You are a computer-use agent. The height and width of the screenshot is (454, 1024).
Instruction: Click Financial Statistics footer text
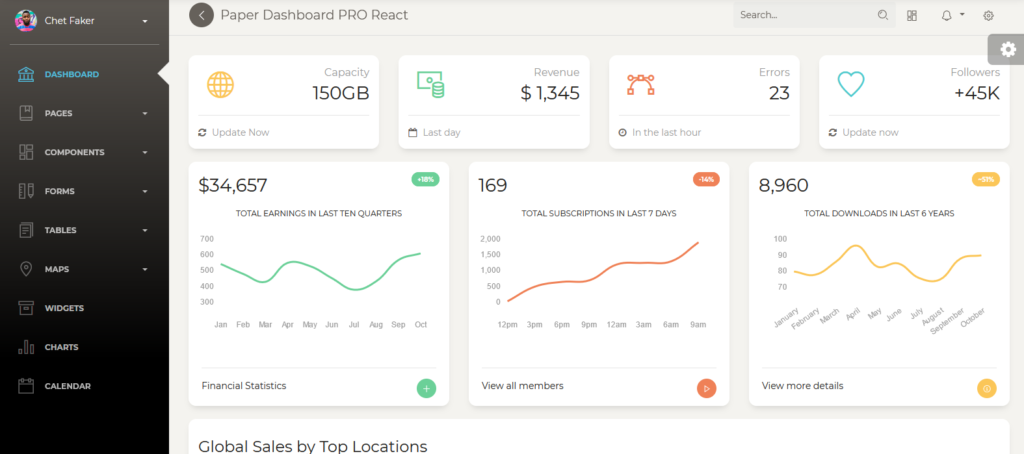tap(244, 386)
